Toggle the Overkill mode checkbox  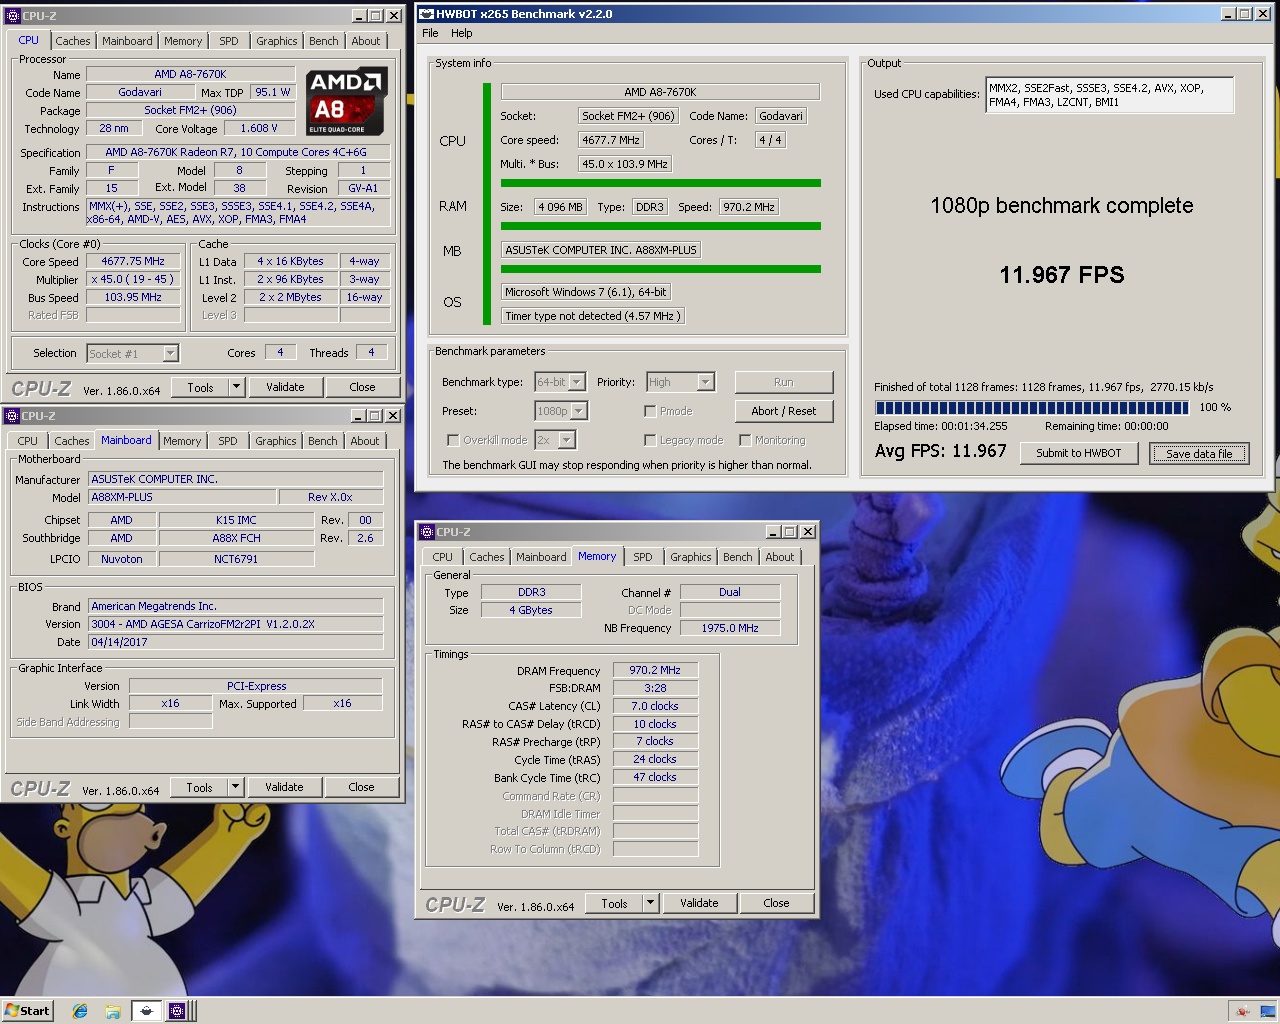tap(453, 440)
